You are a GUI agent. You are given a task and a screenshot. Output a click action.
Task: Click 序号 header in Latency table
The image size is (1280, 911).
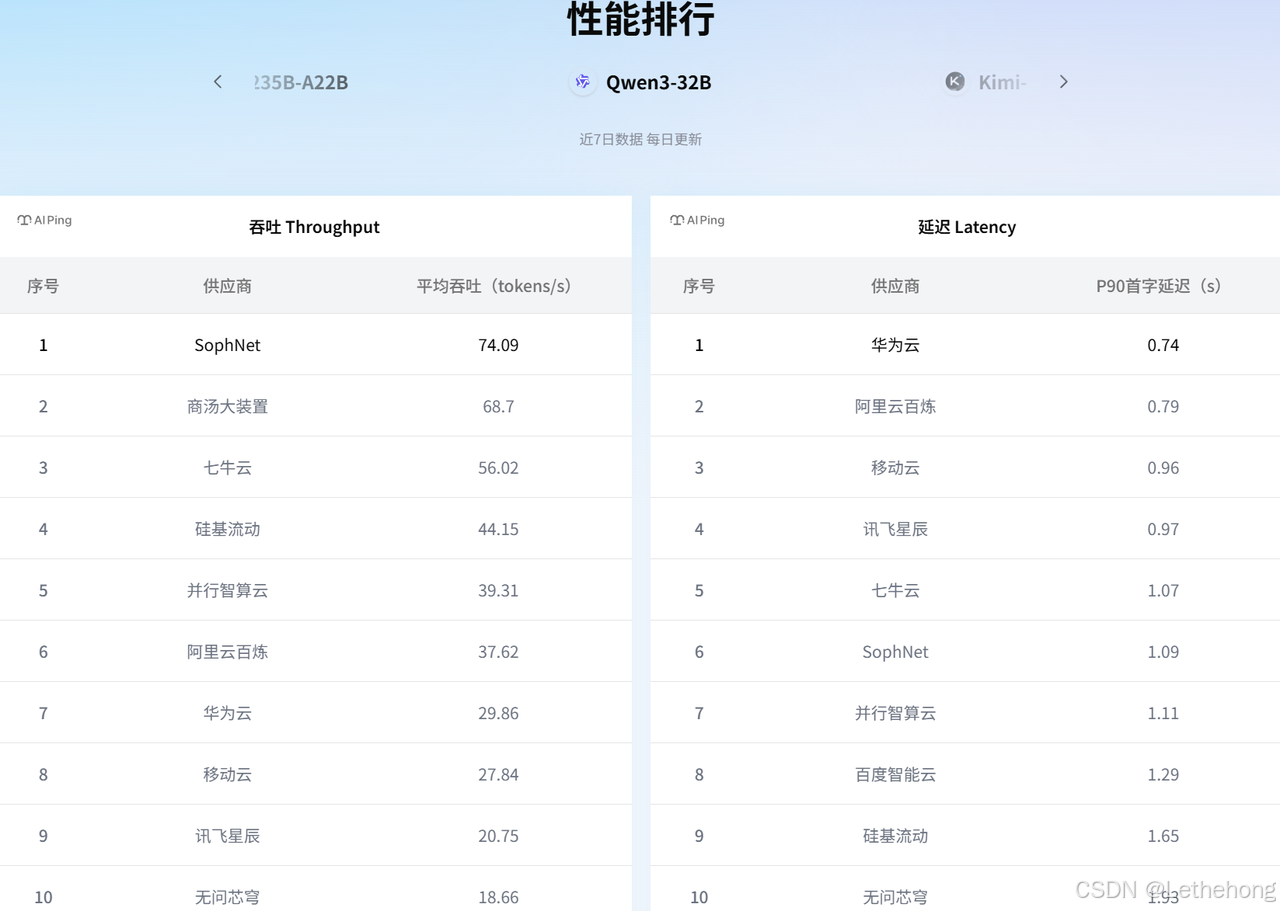pyautogui.click(x=699, y=286)
